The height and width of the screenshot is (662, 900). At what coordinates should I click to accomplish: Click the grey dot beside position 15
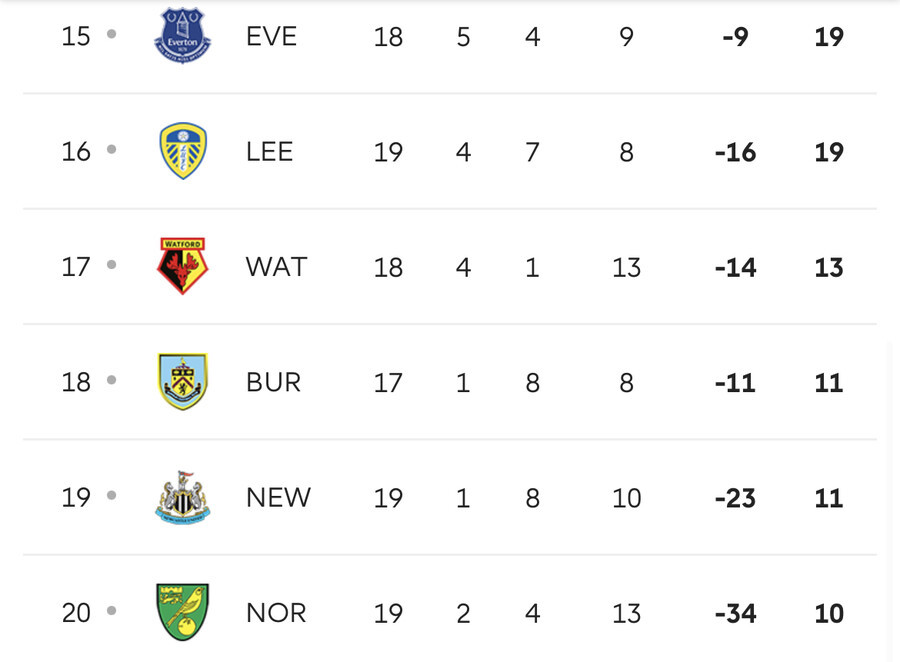tap(112, 34)
